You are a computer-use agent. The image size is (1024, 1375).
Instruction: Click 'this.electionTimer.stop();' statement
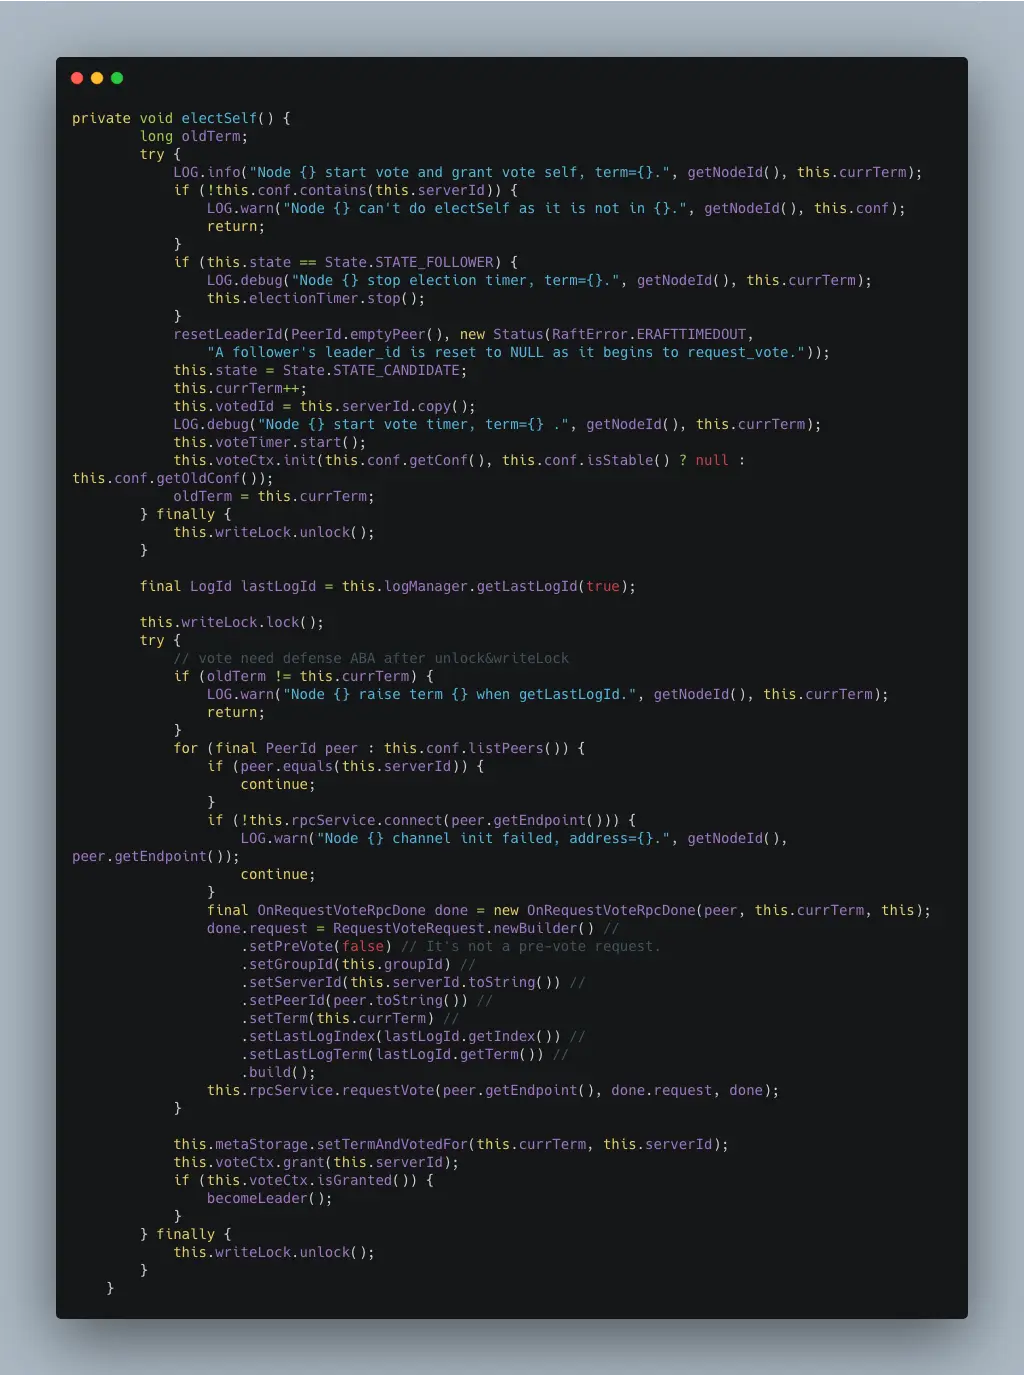pyautogui.click(x=316, y=298)
